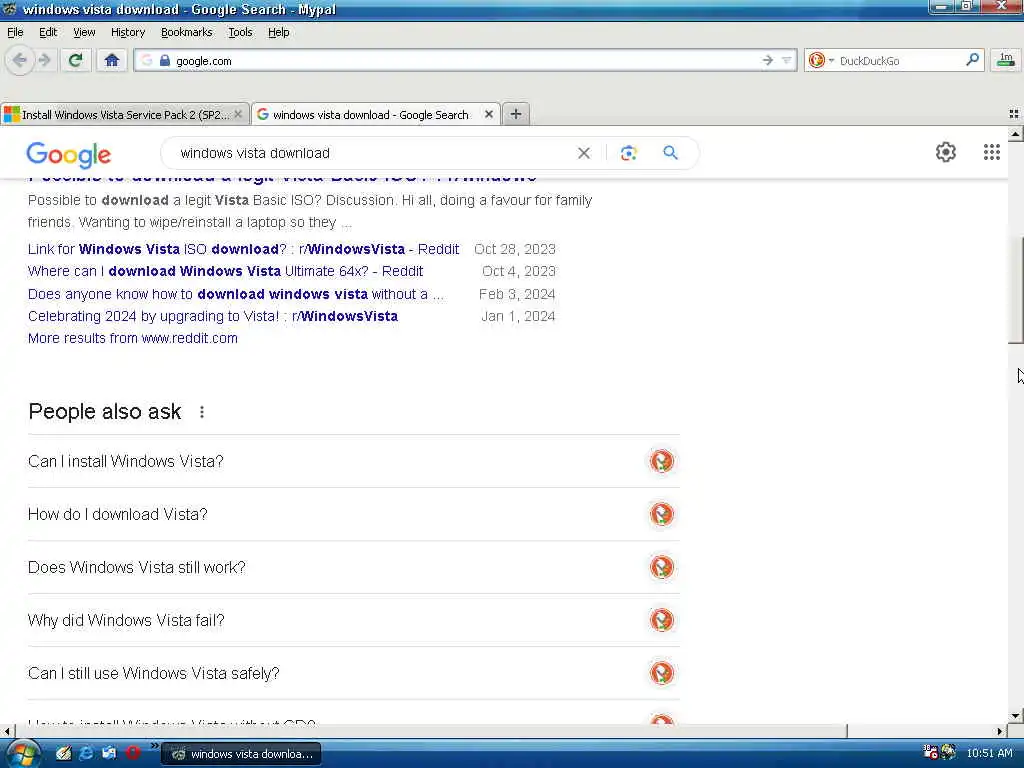This screenshot has width=1024, height=768.
Task: Click the list all tabs icon
Action: (1014, 114)
